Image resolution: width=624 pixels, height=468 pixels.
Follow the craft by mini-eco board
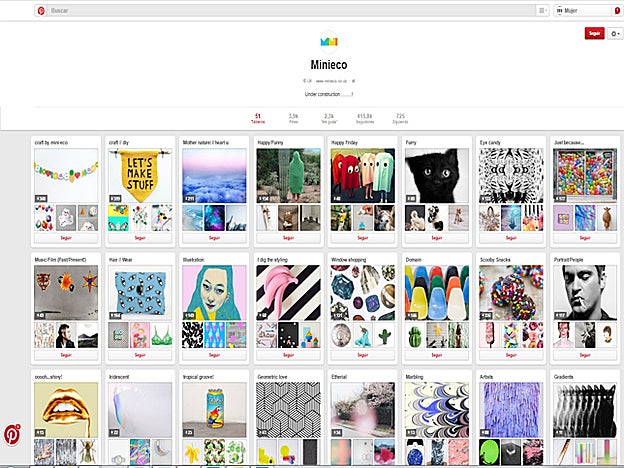pyautogui.click(x=66, y=238)
